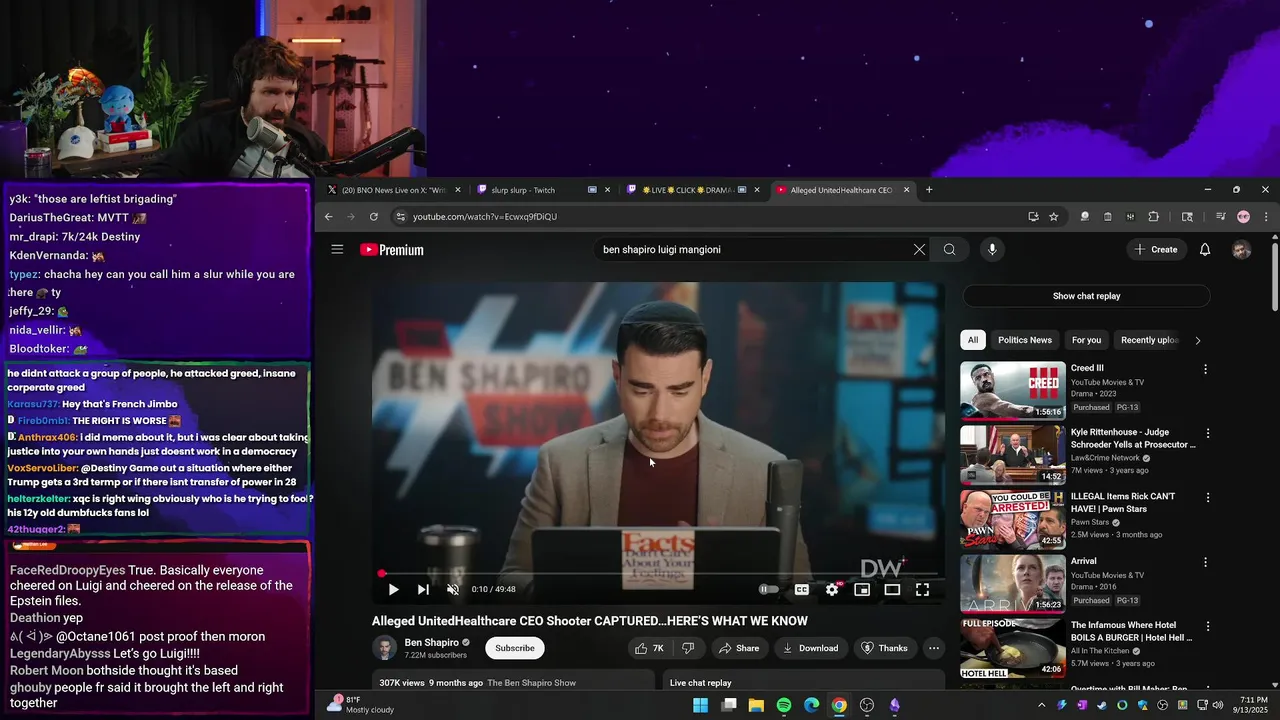Image resolution: width=1280 pixels, height=720 pixels.
Task: Toggle the autoplay switch in player
Action: click(768, 590)
